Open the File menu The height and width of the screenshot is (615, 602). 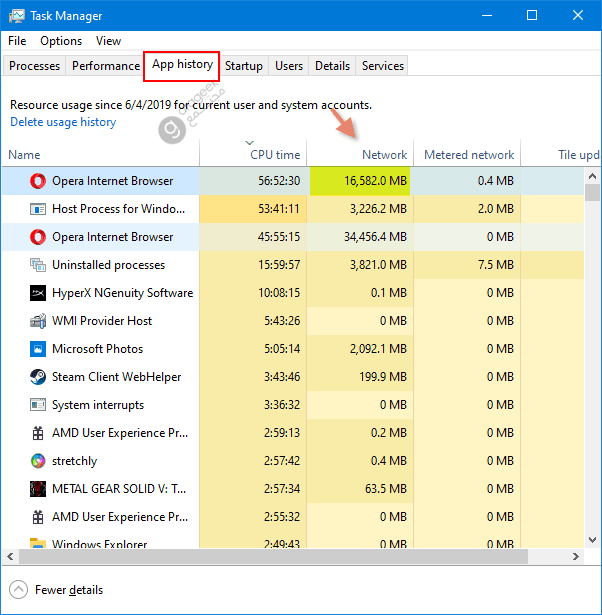click(x=17, y=41)
